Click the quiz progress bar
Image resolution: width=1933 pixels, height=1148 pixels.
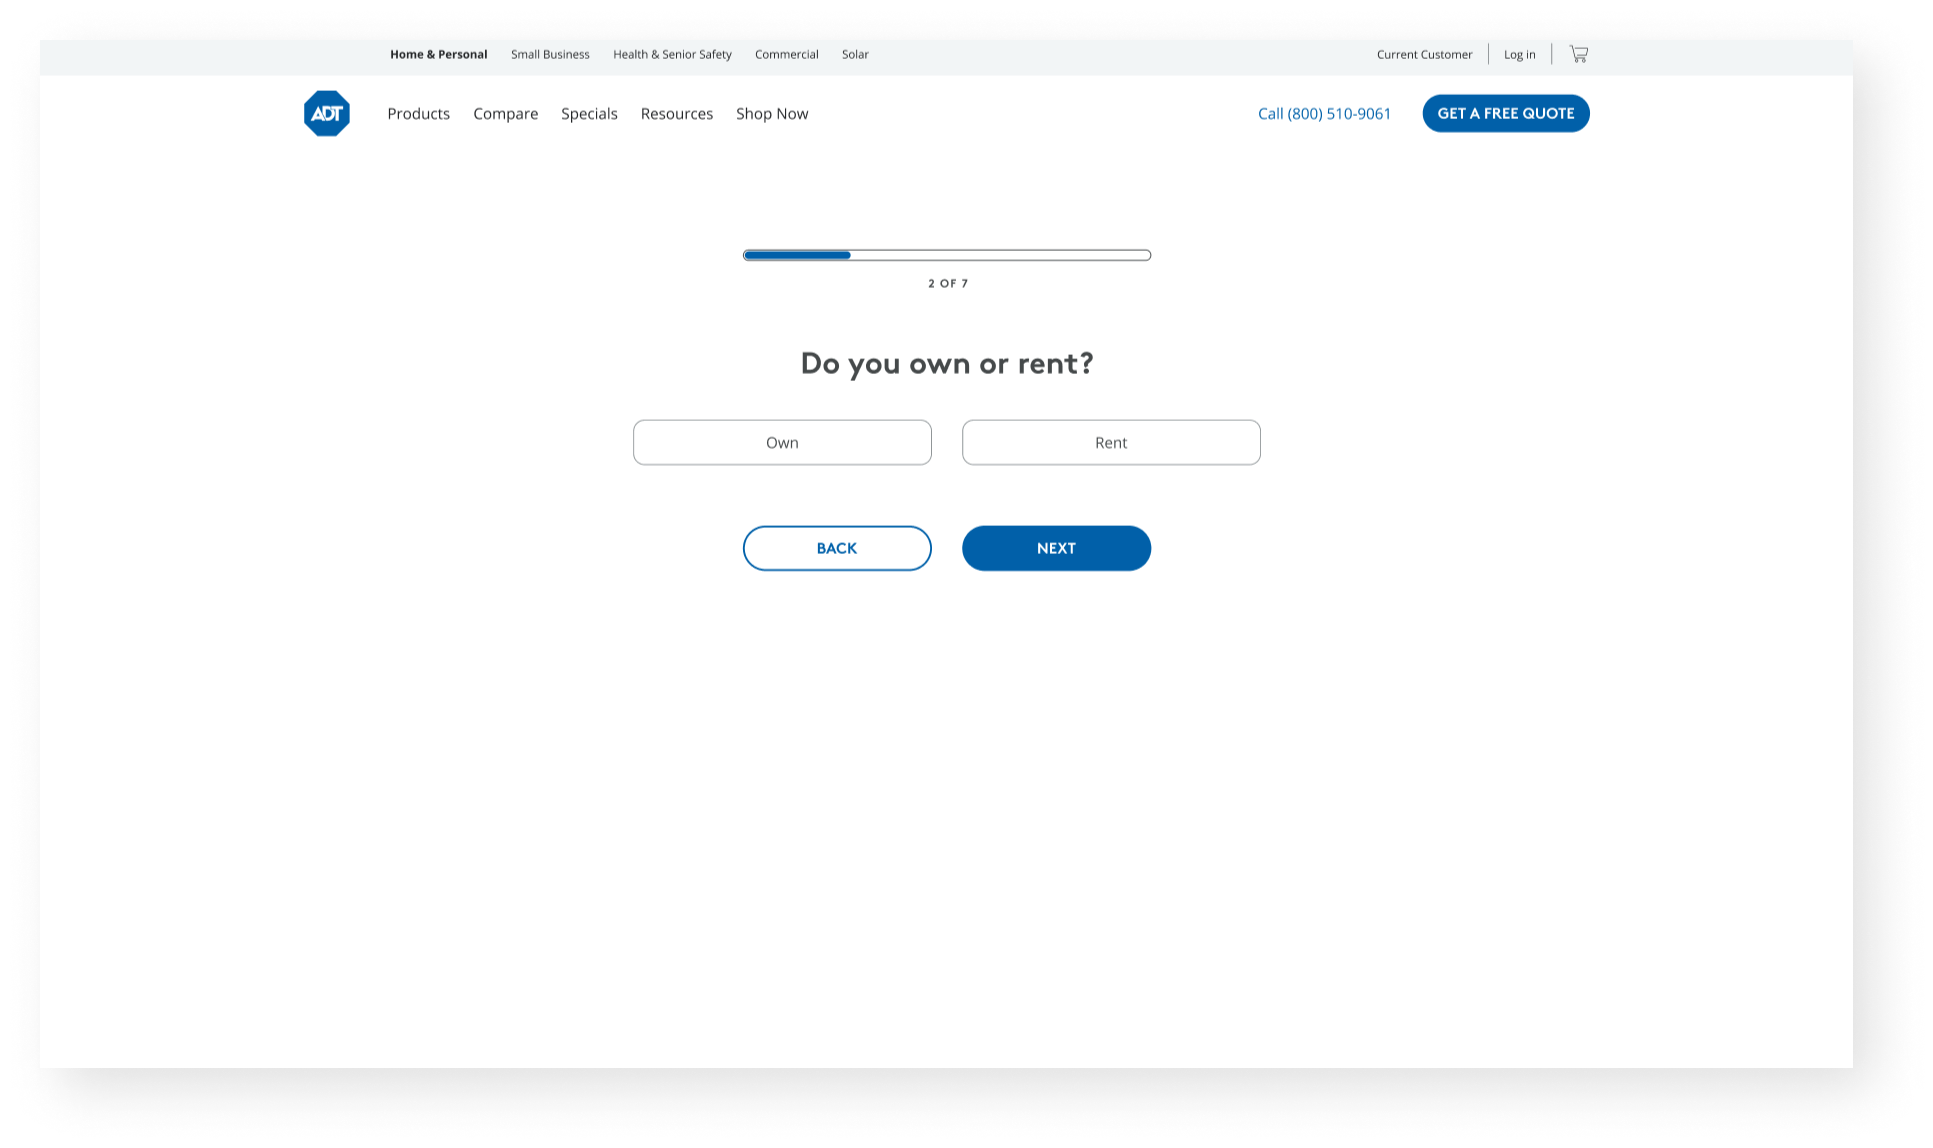pos(946,255)
